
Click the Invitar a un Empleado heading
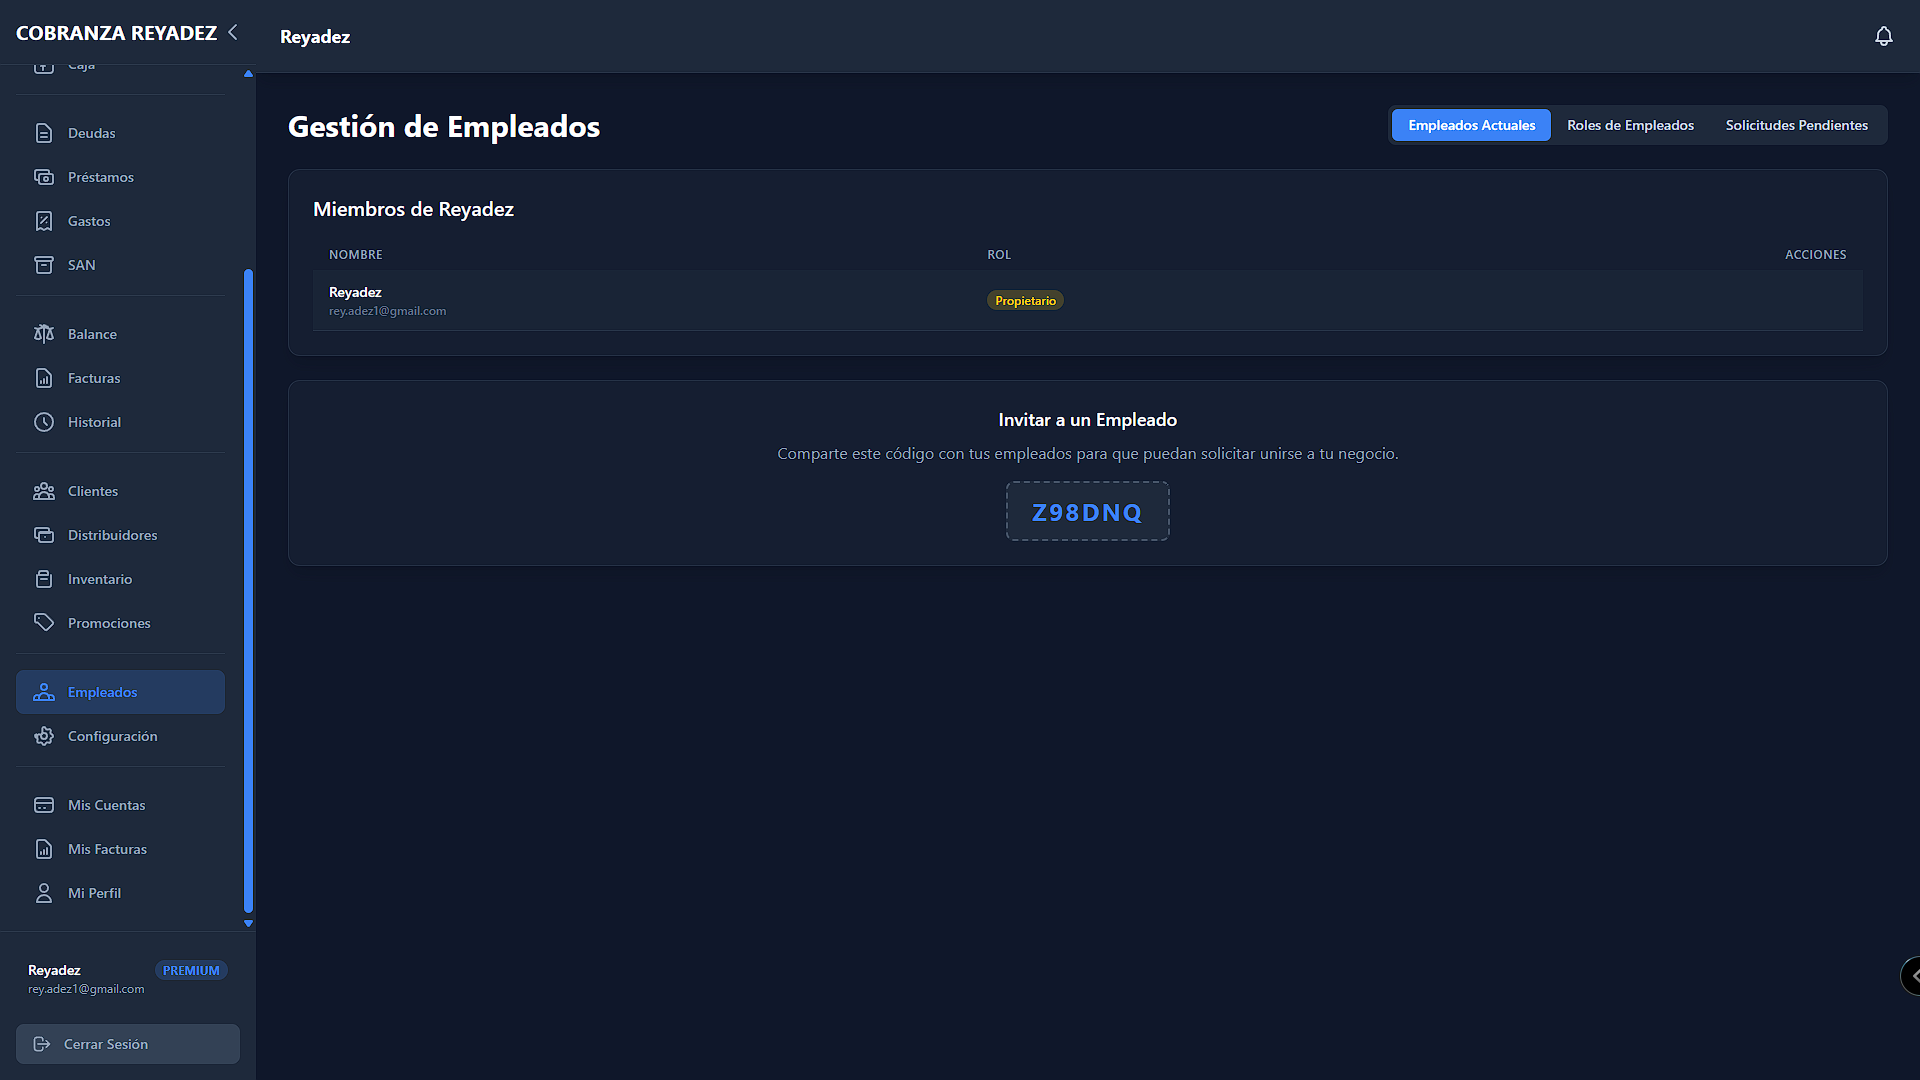1087,420
